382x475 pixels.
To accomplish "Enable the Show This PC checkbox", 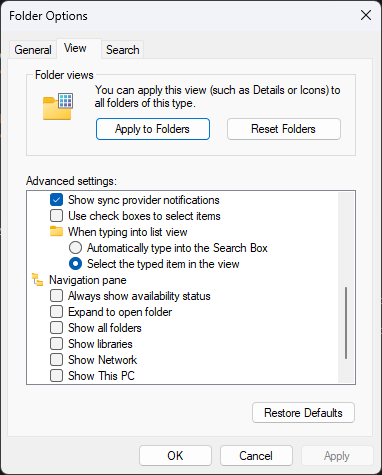I will click(56, 376).
